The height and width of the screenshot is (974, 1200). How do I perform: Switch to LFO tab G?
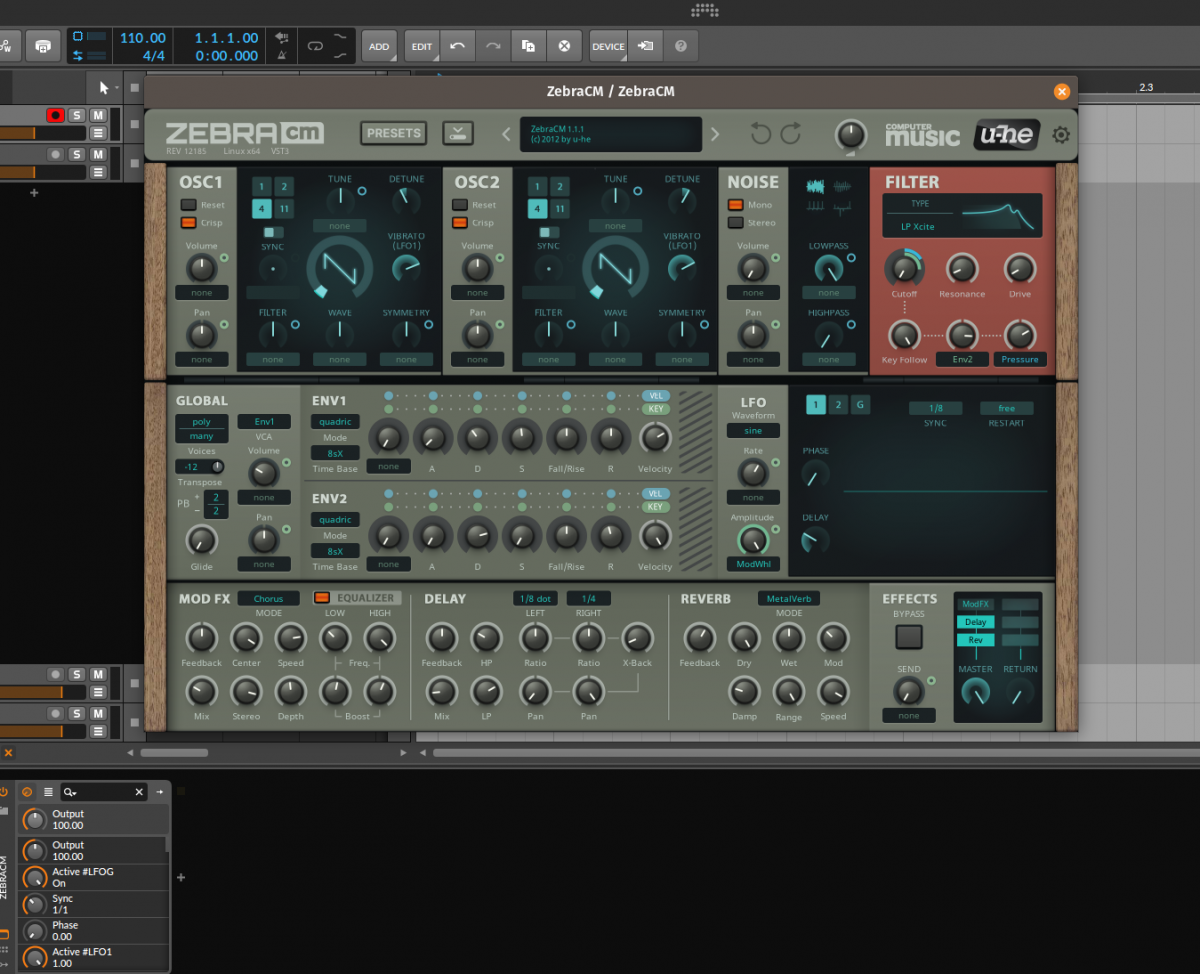pyautogui.click(x=860, y=405)
